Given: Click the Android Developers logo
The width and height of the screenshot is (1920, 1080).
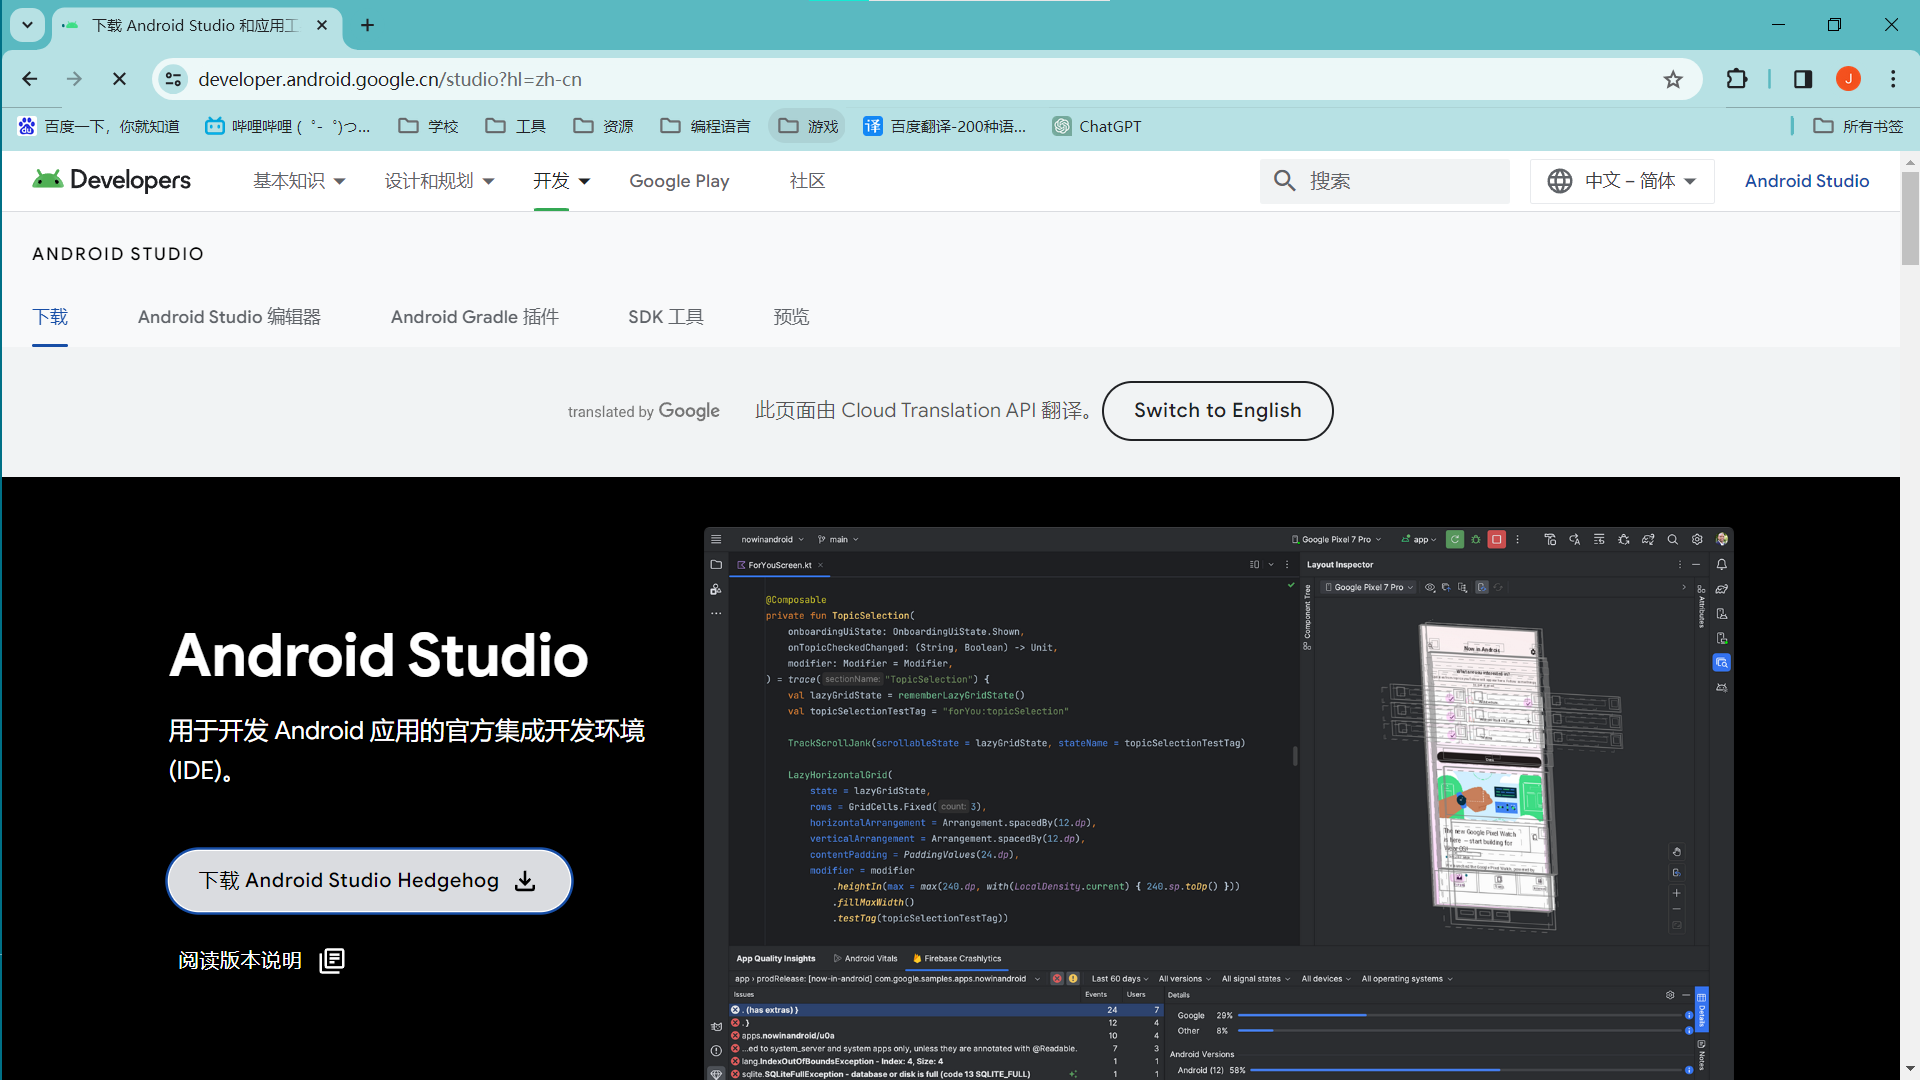Looking at the screenshot, I should [x=112, y=180].
